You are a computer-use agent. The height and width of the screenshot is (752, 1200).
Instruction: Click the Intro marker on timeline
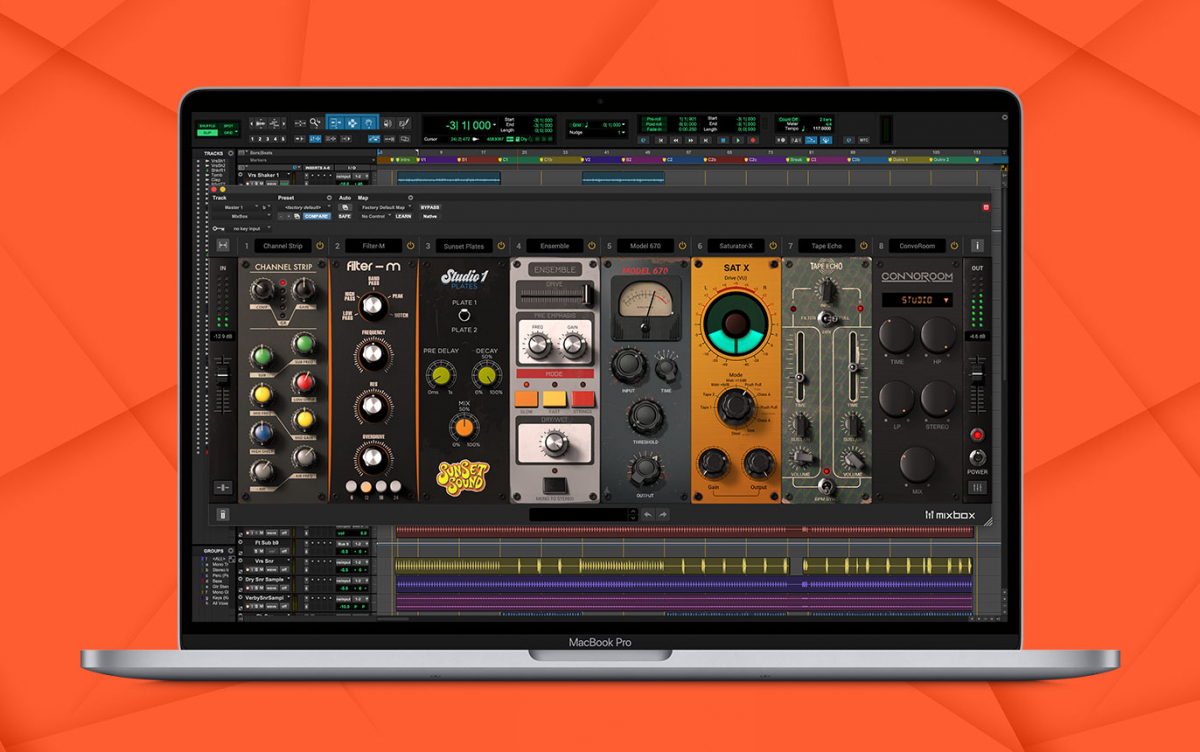tap(404, 159)
